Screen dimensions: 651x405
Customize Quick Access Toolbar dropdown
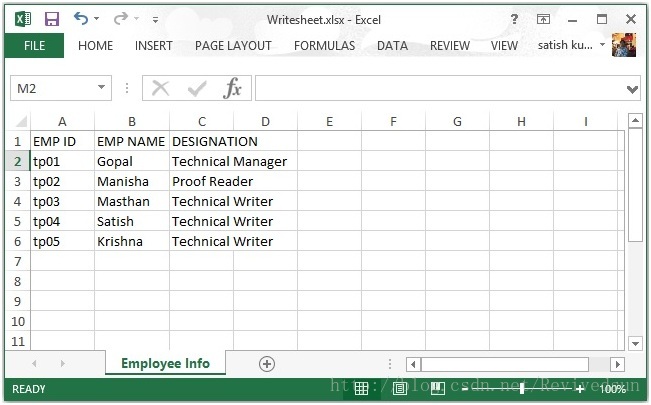click(x=155, y=19)
